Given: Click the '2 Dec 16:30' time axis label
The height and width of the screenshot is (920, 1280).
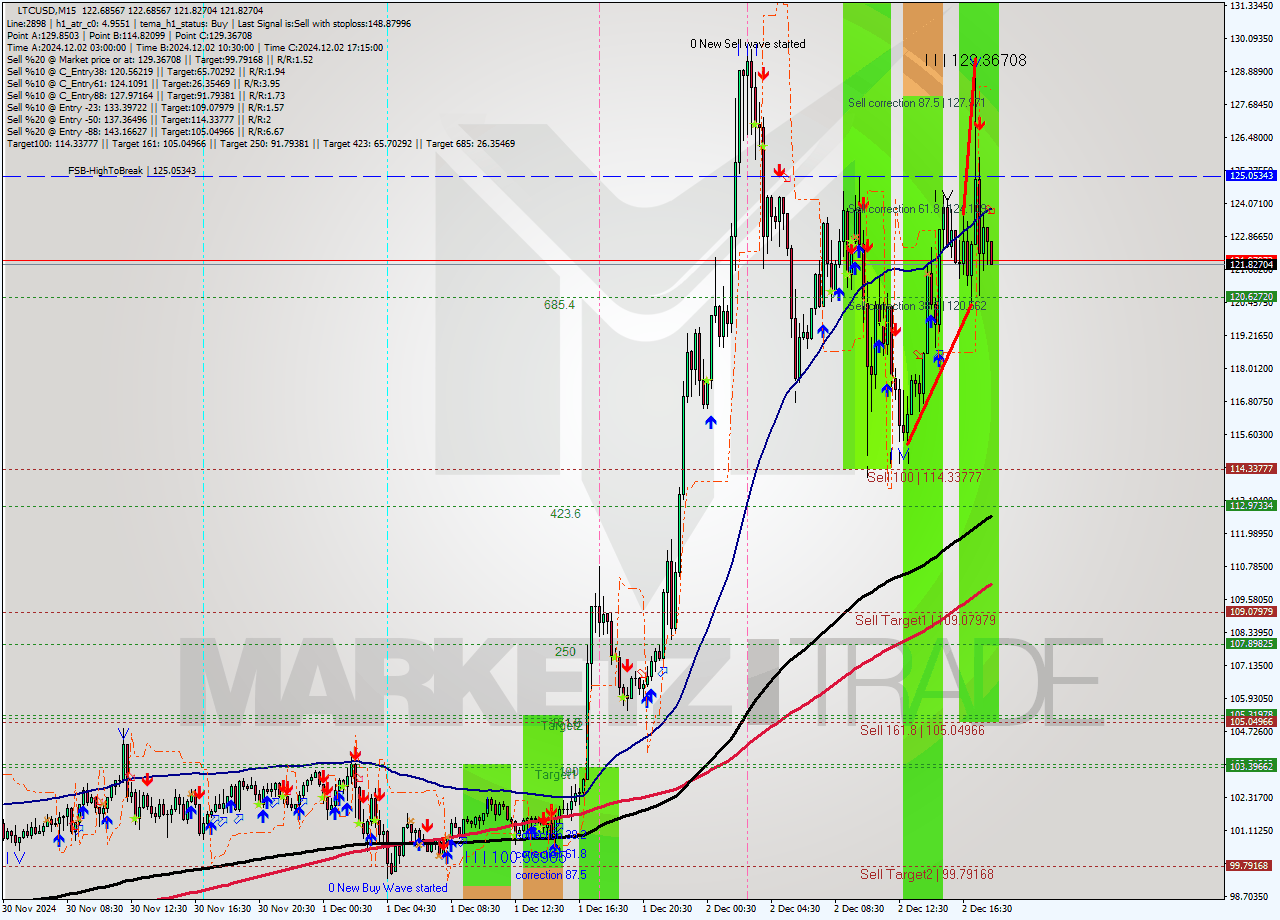Looking at the screenshot, I should click(988, 909).
